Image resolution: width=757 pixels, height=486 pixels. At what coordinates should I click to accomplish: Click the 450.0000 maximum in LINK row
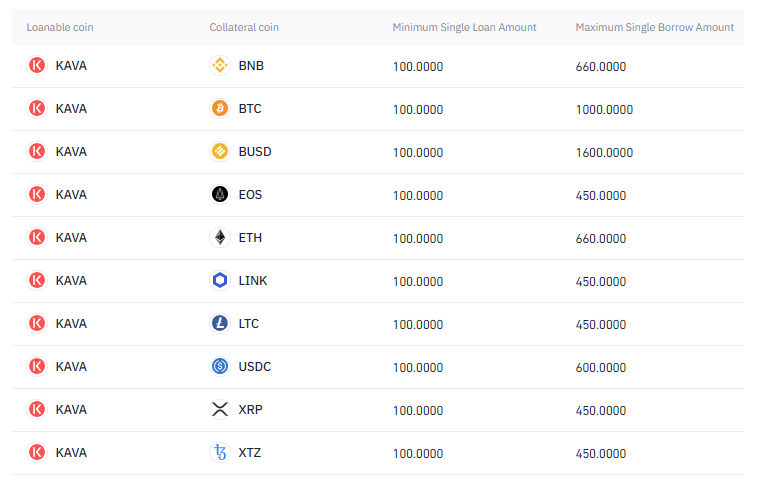[601, 281]
